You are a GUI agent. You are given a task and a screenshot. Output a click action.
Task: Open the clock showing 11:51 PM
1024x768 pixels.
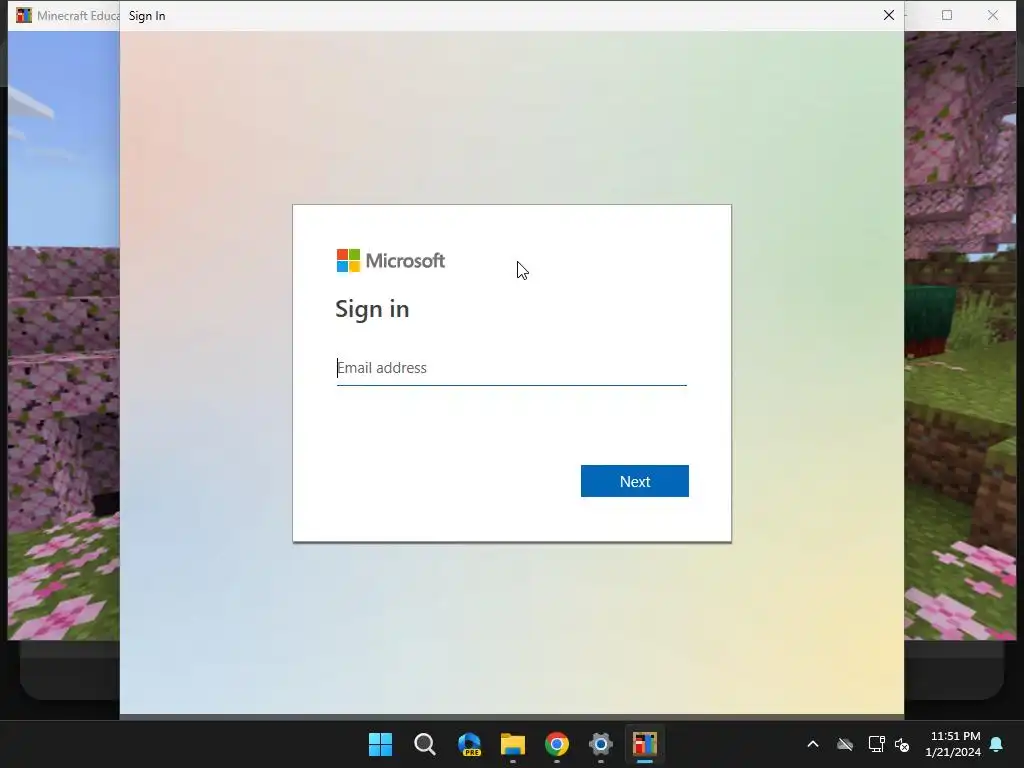pyautogui.click(x=953, y=744)
